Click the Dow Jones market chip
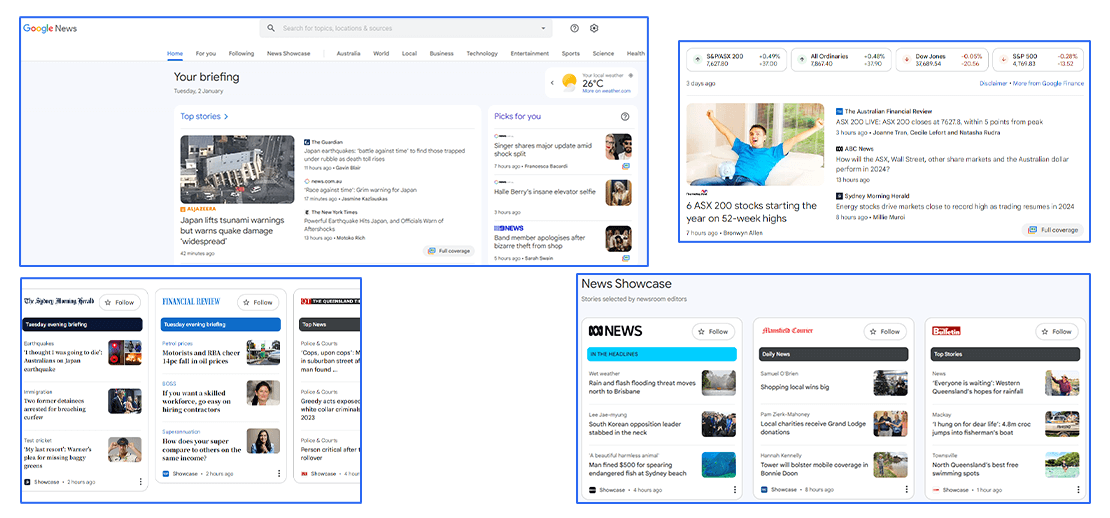1110x518 pixels. pos(942,59)
